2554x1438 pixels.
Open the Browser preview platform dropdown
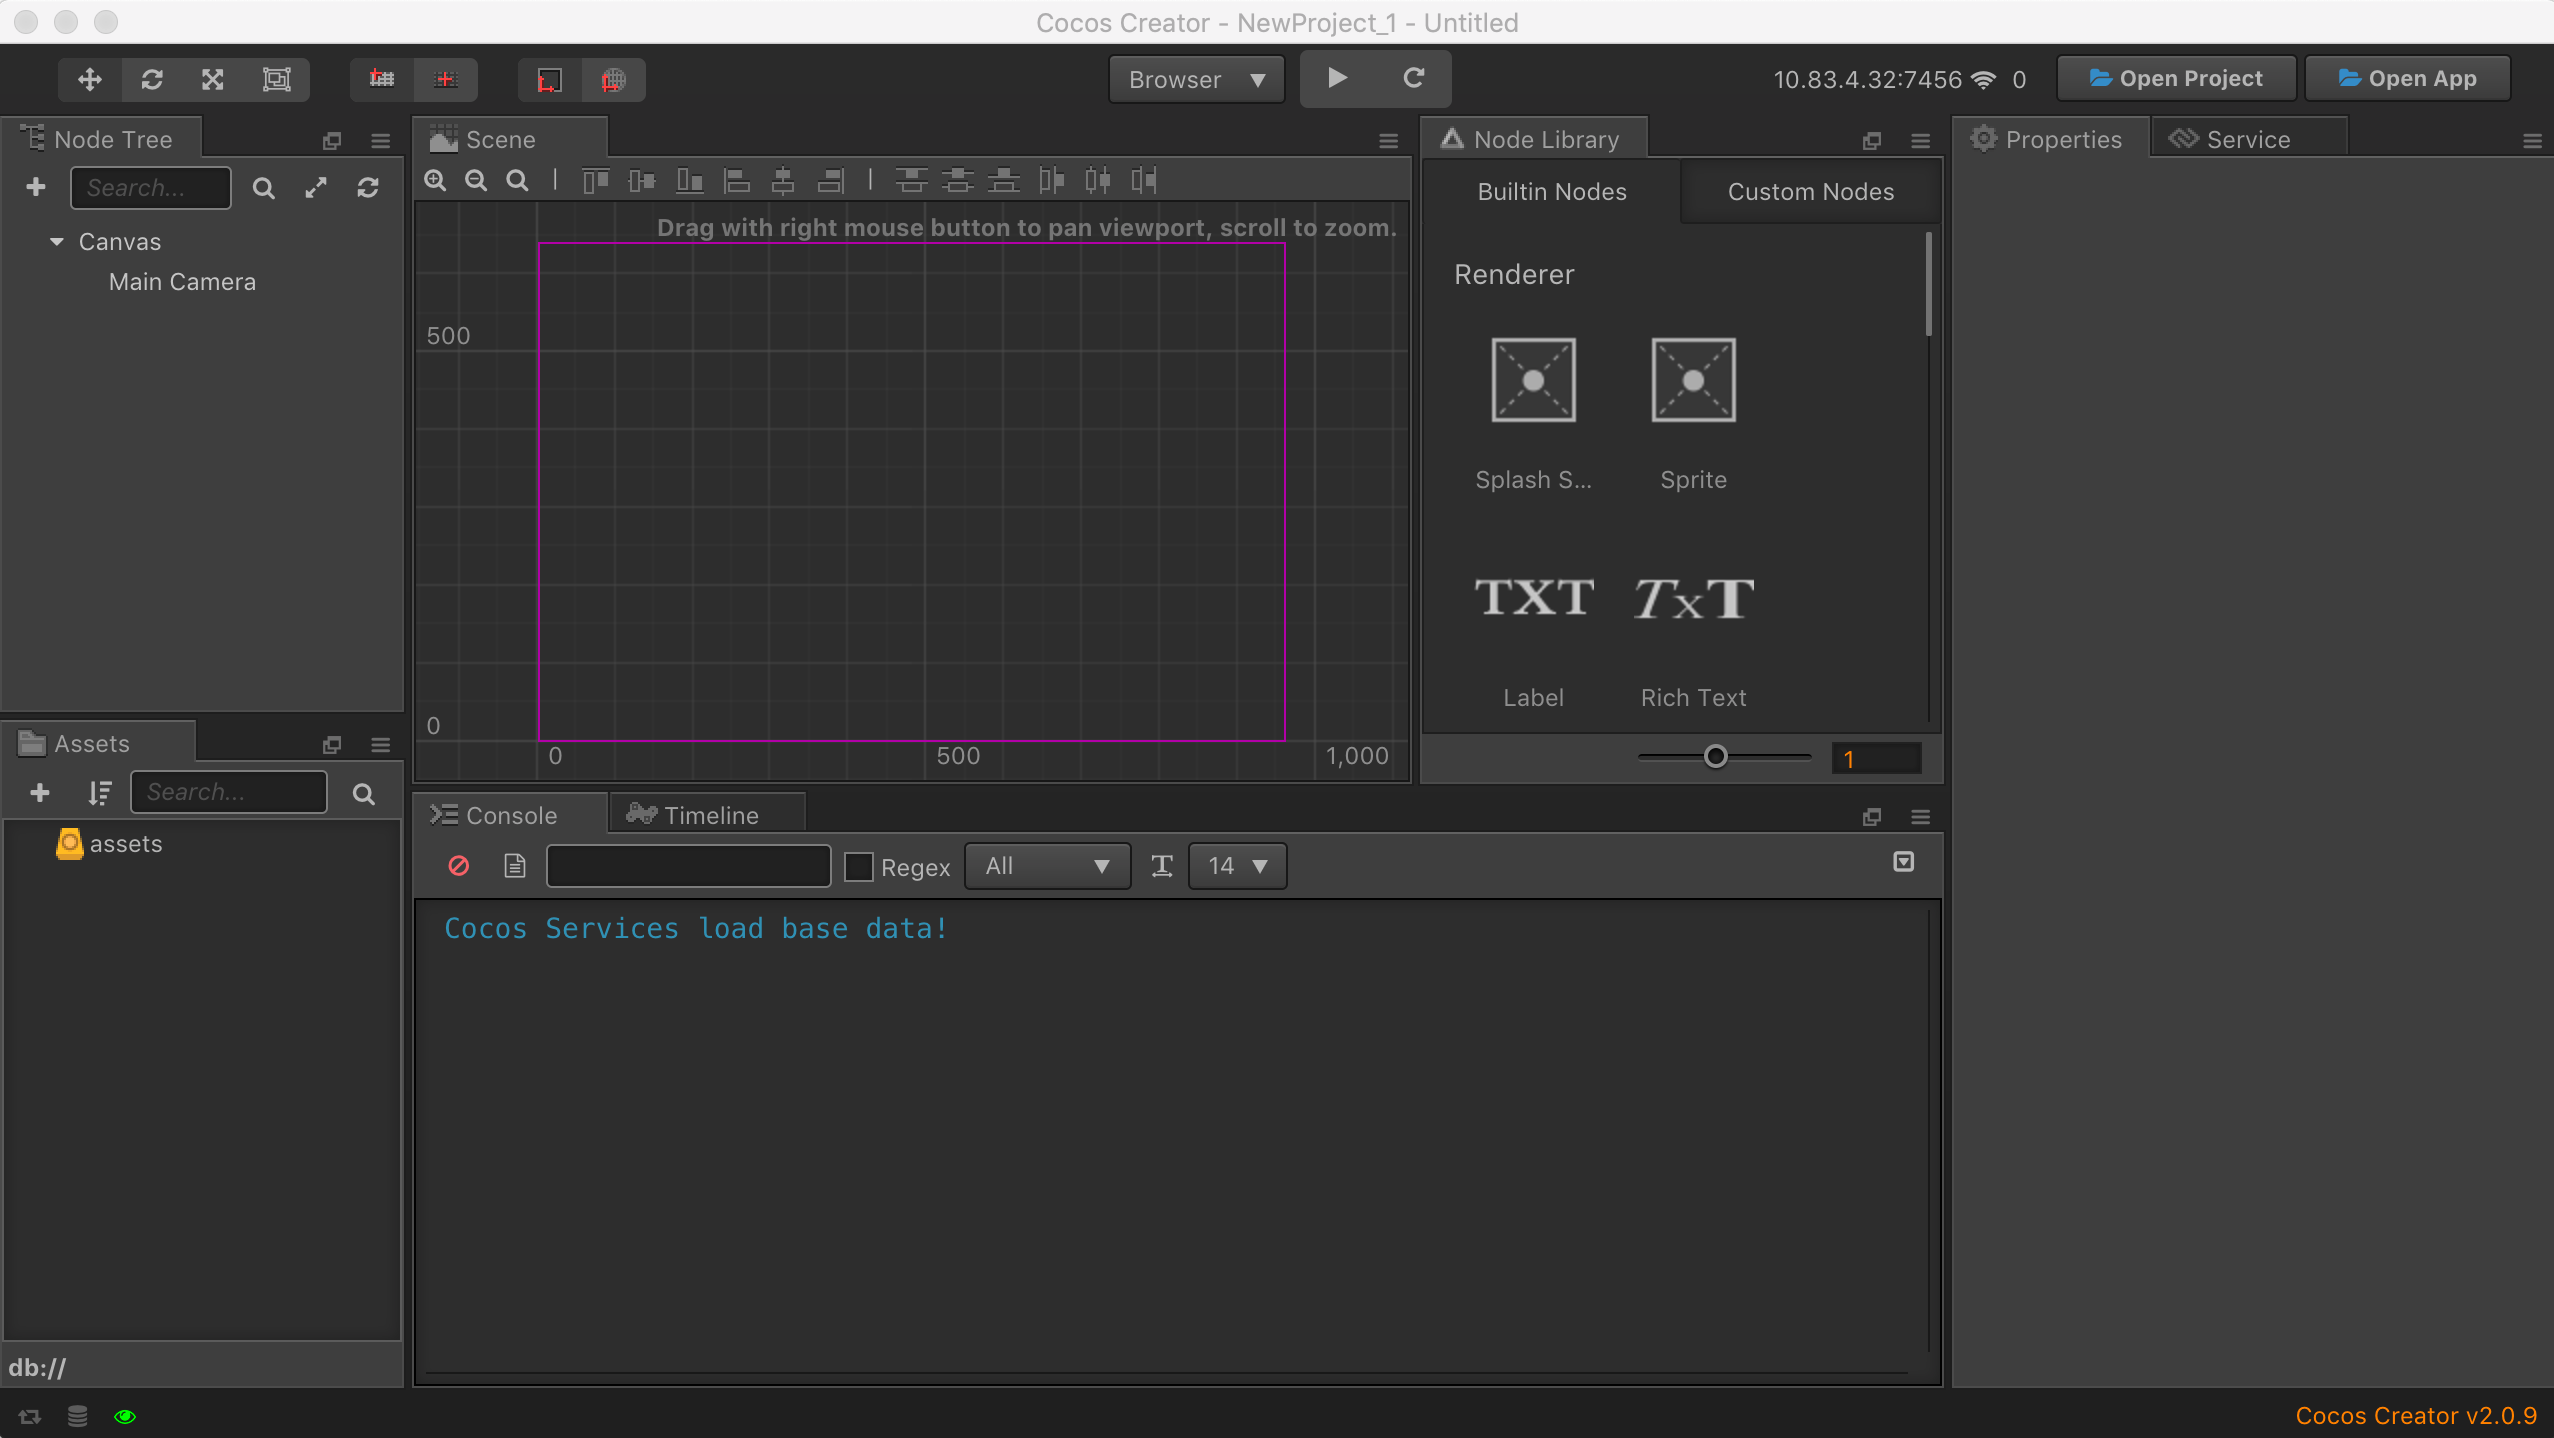(x=1196, y=80)
